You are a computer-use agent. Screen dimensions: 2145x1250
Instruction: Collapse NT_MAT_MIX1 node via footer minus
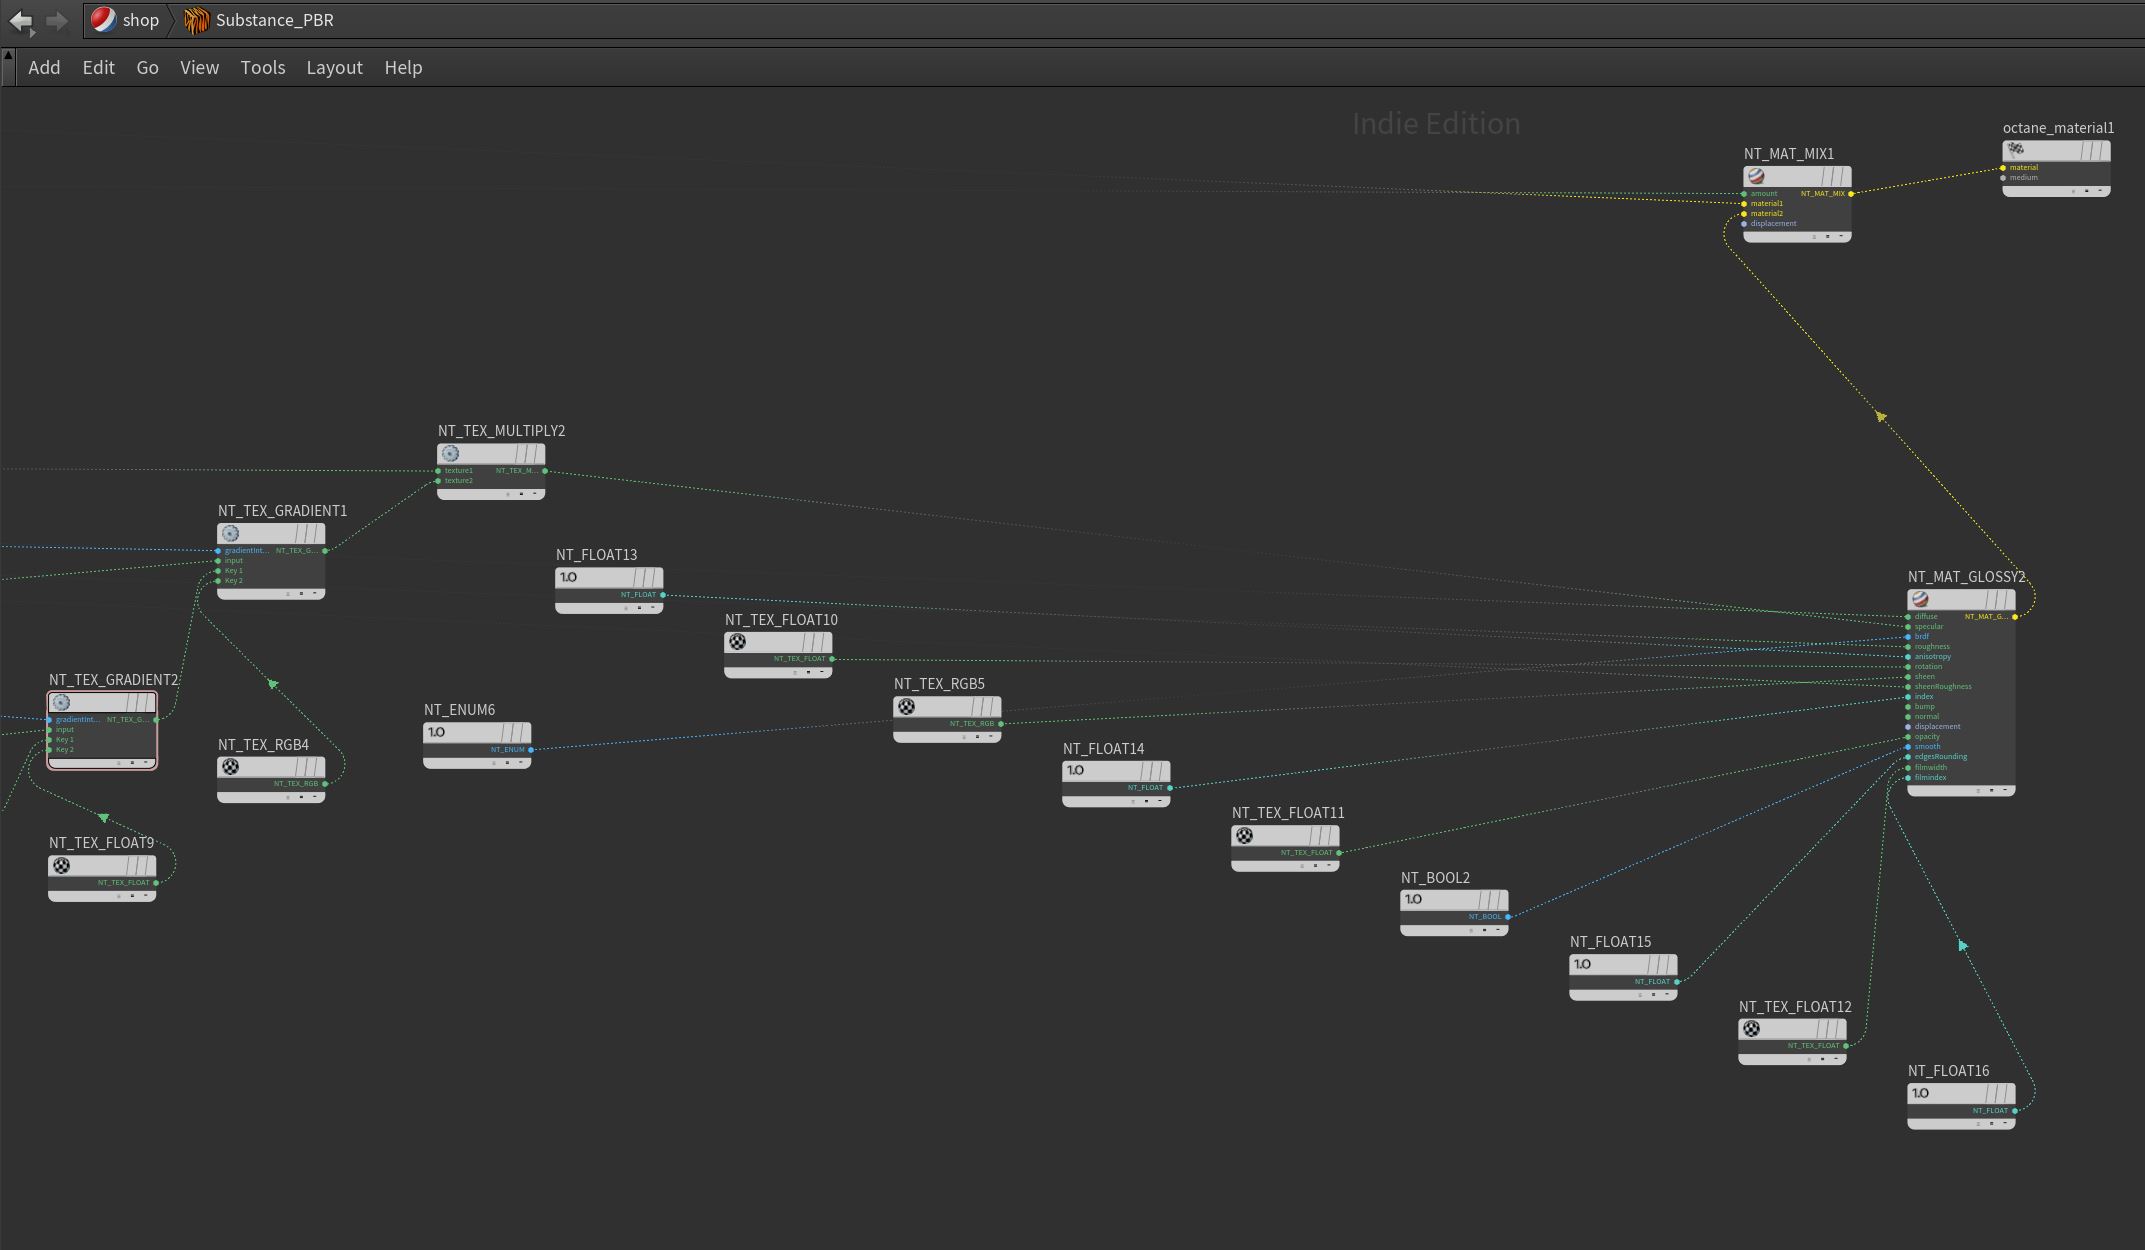coord(1840,236)
